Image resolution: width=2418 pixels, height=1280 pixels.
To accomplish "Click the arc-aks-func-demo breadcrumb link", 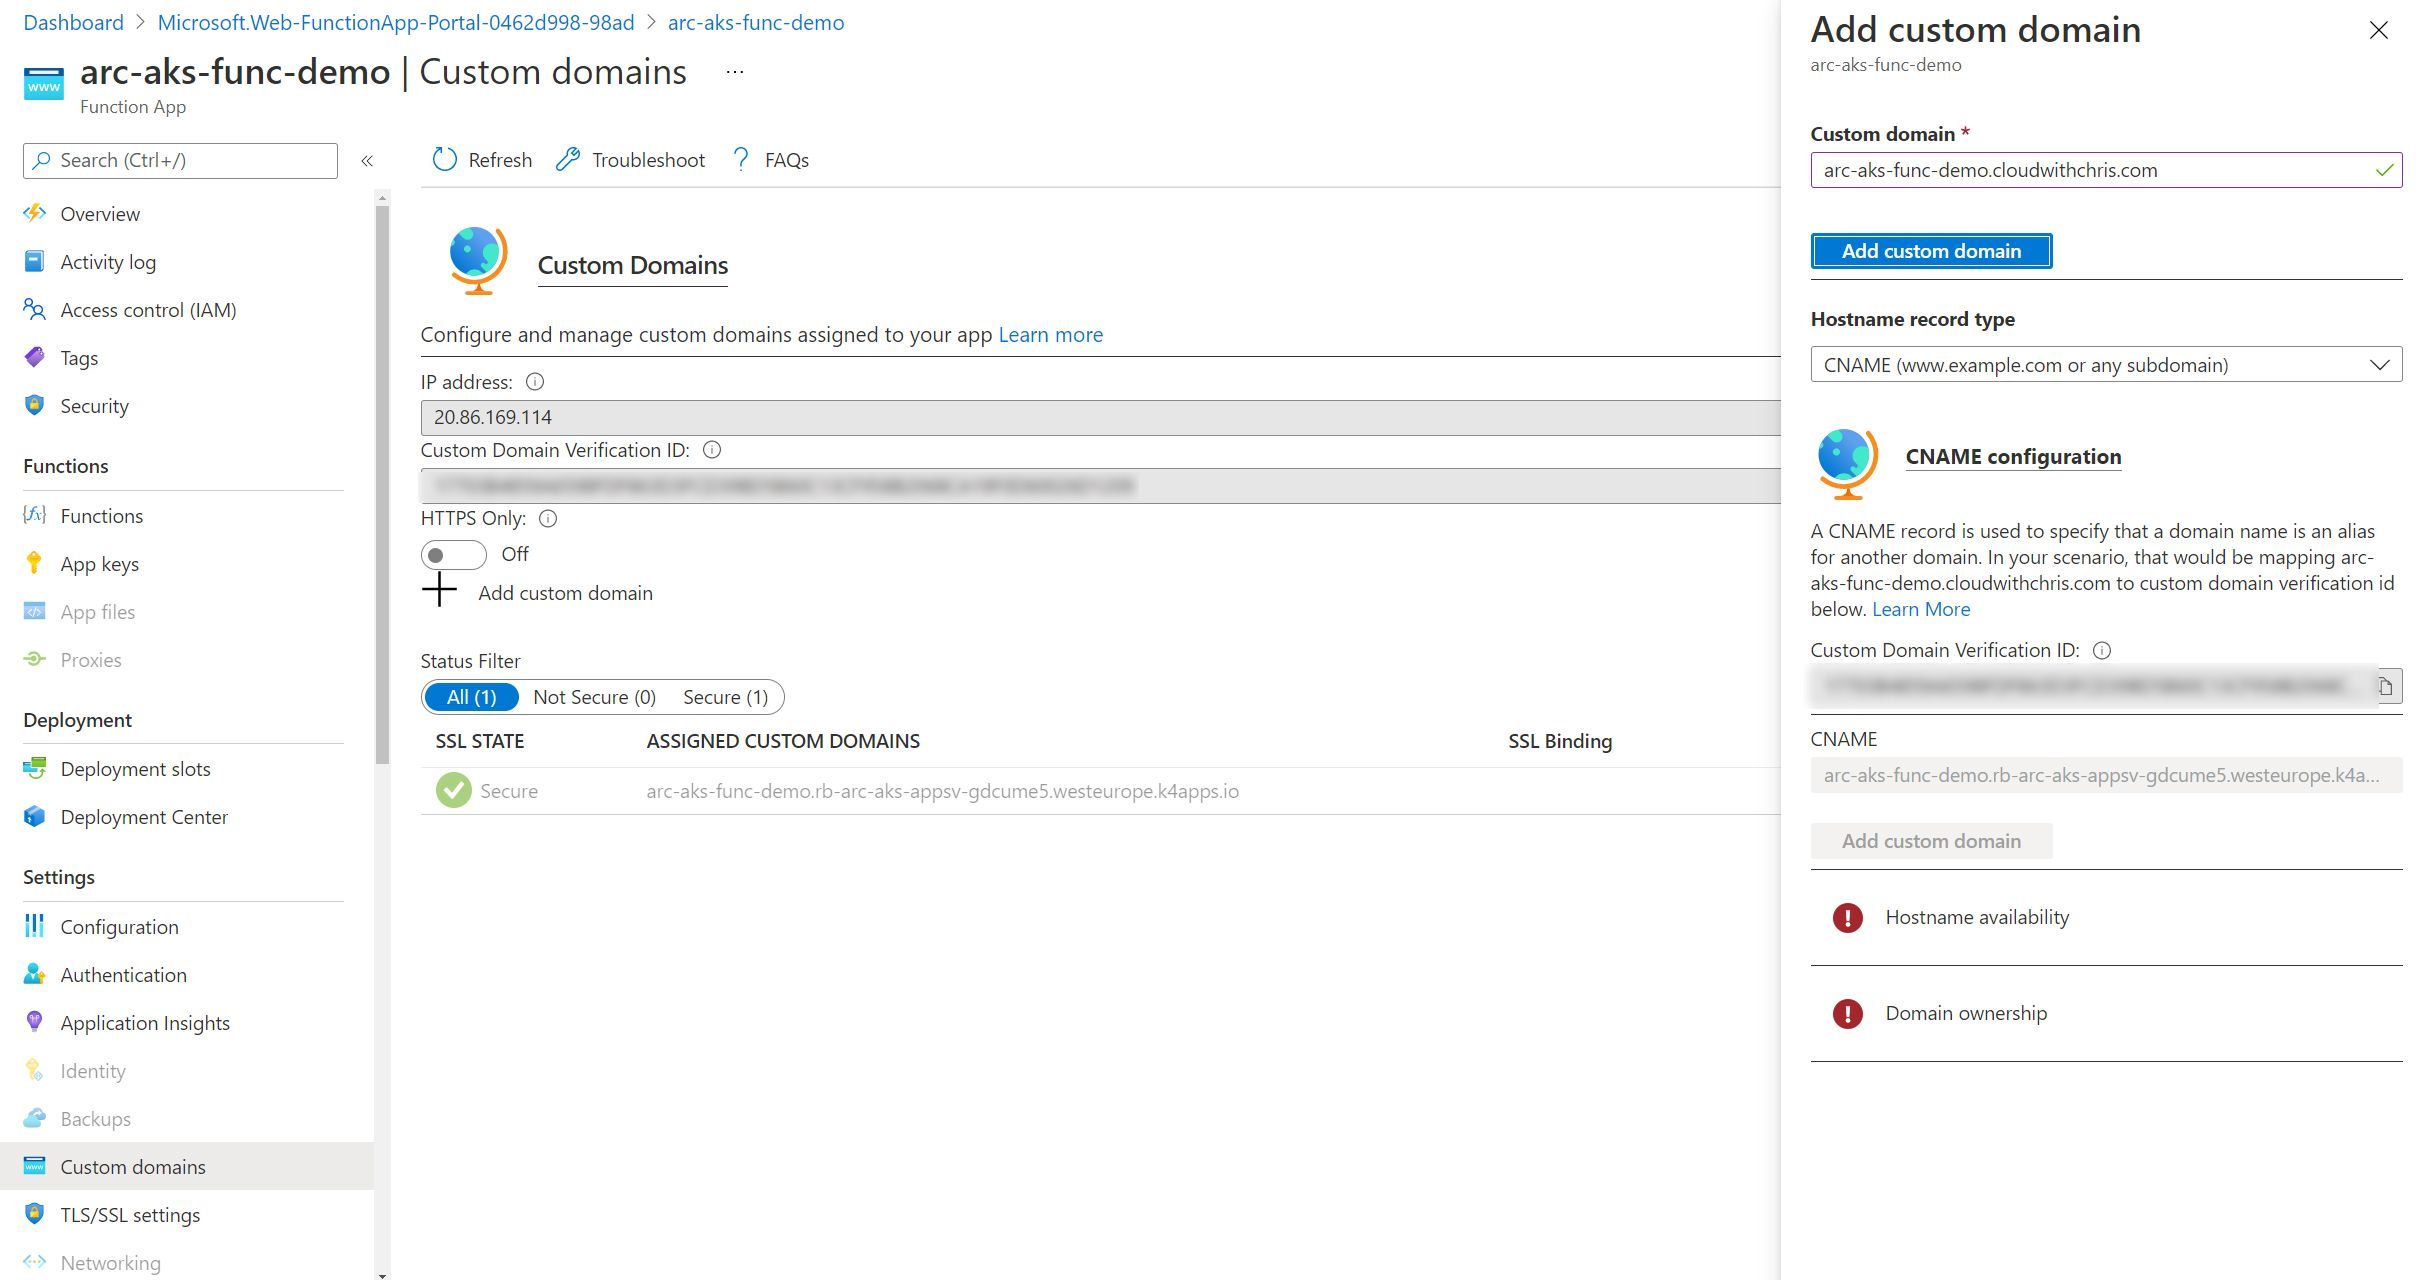I will click(756, 22).
